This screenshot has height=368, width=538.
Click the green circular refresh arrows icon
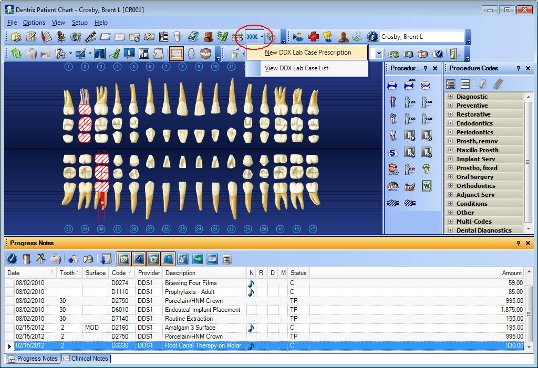pos(16,54)
